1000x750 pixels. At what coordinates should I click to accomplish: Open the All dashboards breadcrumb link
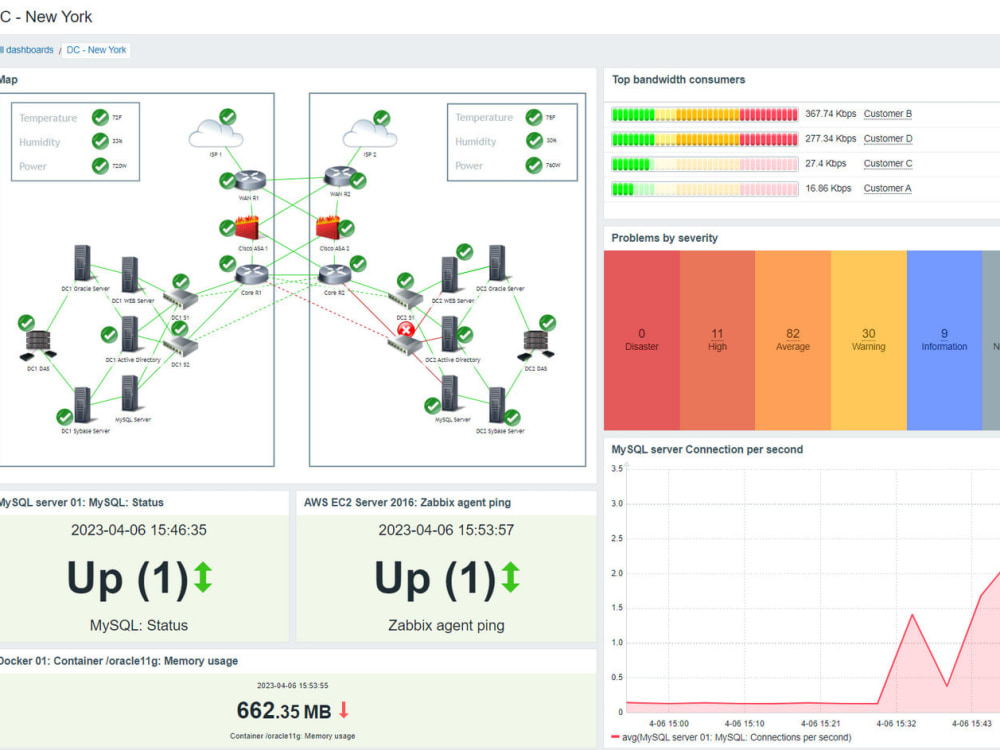tap(26, 50)
